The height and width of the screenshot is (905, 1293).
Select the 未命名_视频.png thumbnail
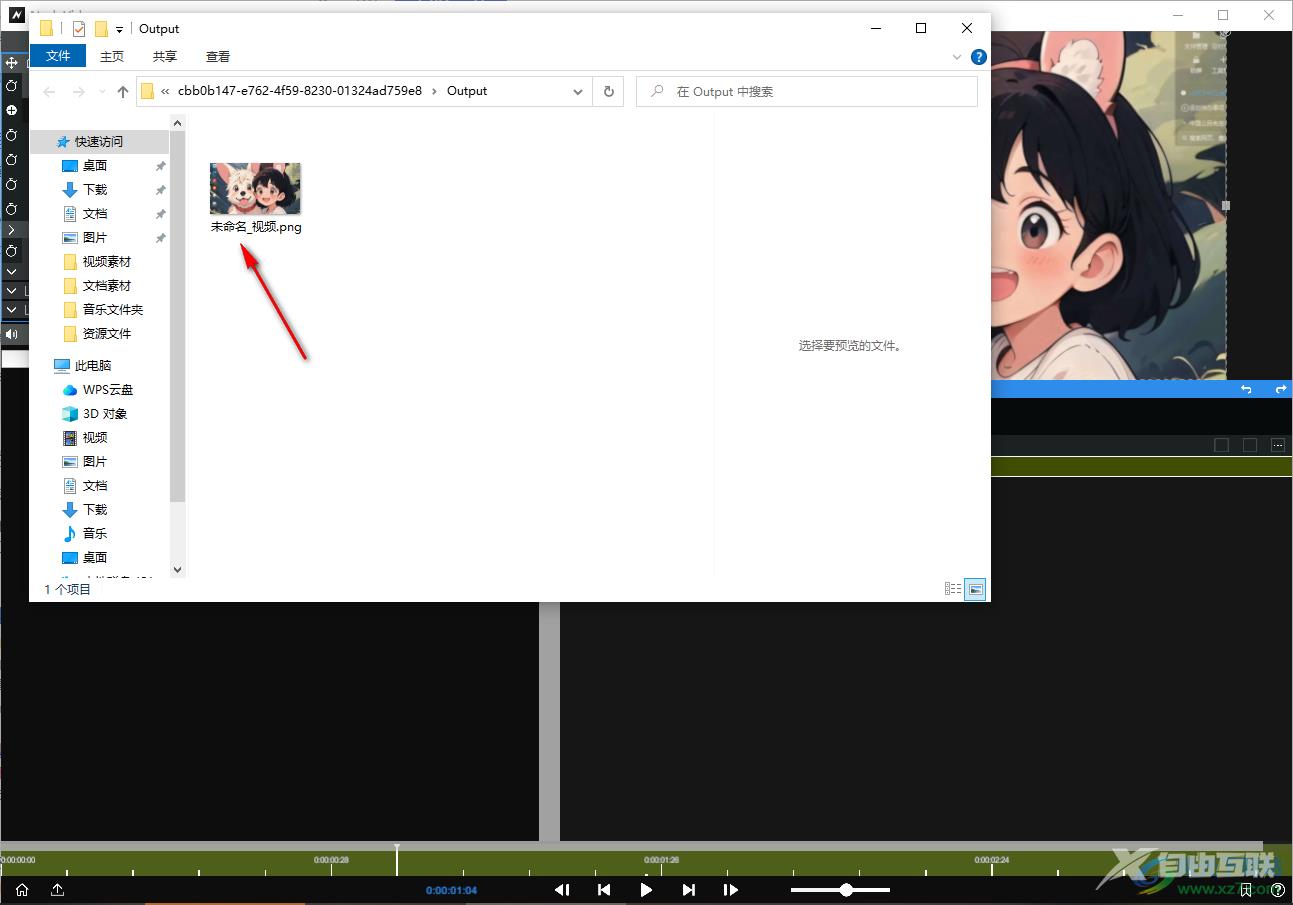coord(255,189)
